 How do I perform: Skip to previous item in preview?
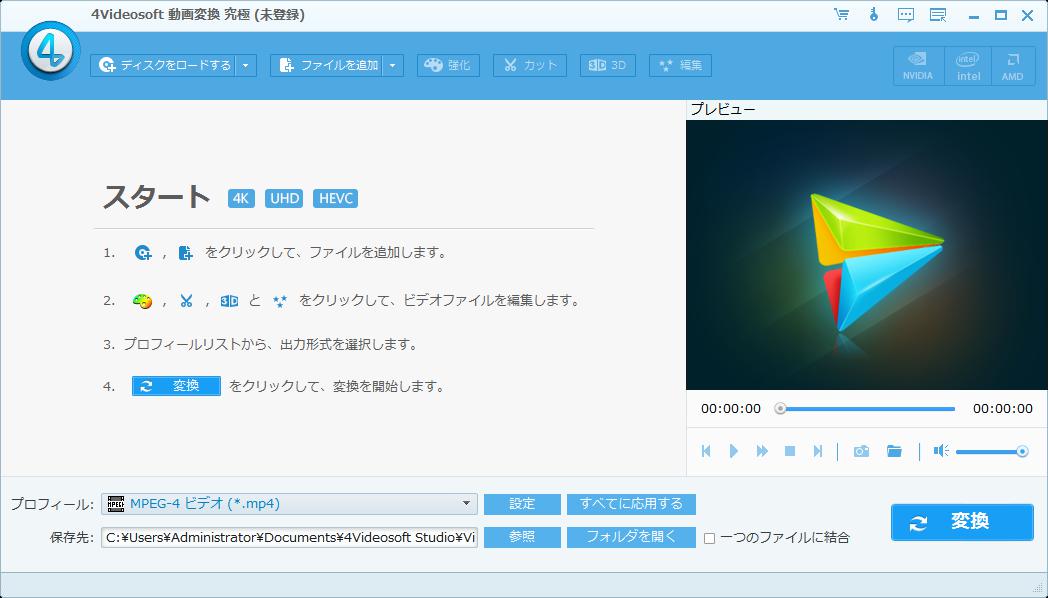706,452
